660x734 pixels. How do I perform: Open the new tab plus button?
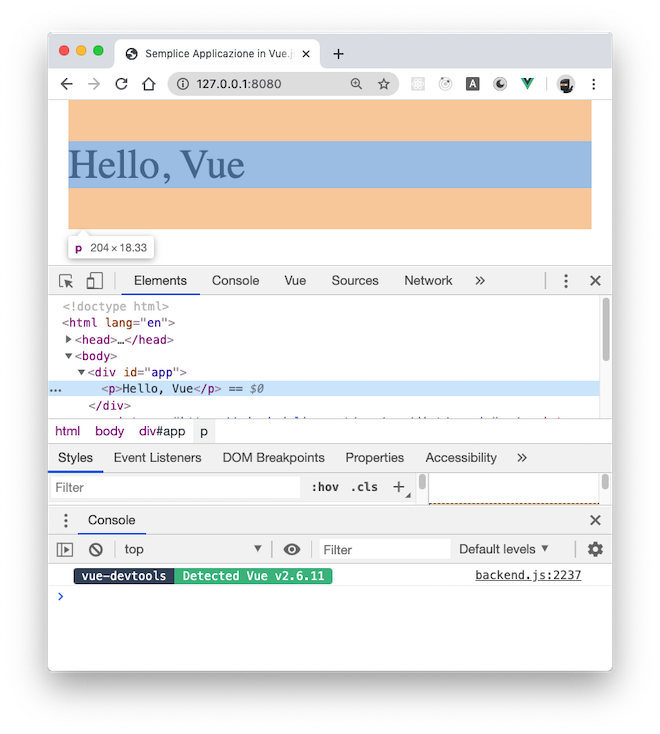338,54
